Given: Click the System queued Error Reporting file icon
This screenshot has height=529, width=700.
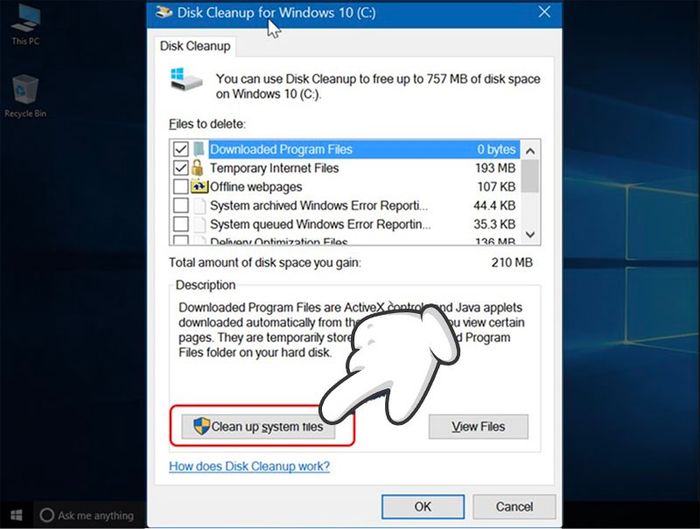Looking at the screenshot, I should (x=200, y=224).
